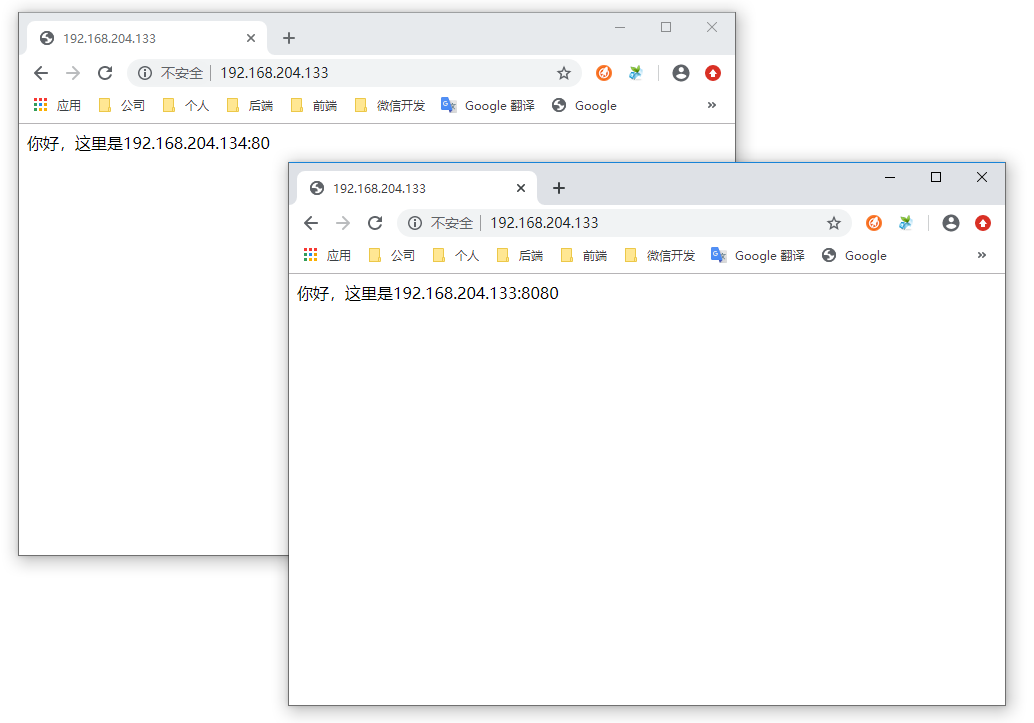Open profile avatar icon in front window
Screen dimensions: 1034x723
950,223
